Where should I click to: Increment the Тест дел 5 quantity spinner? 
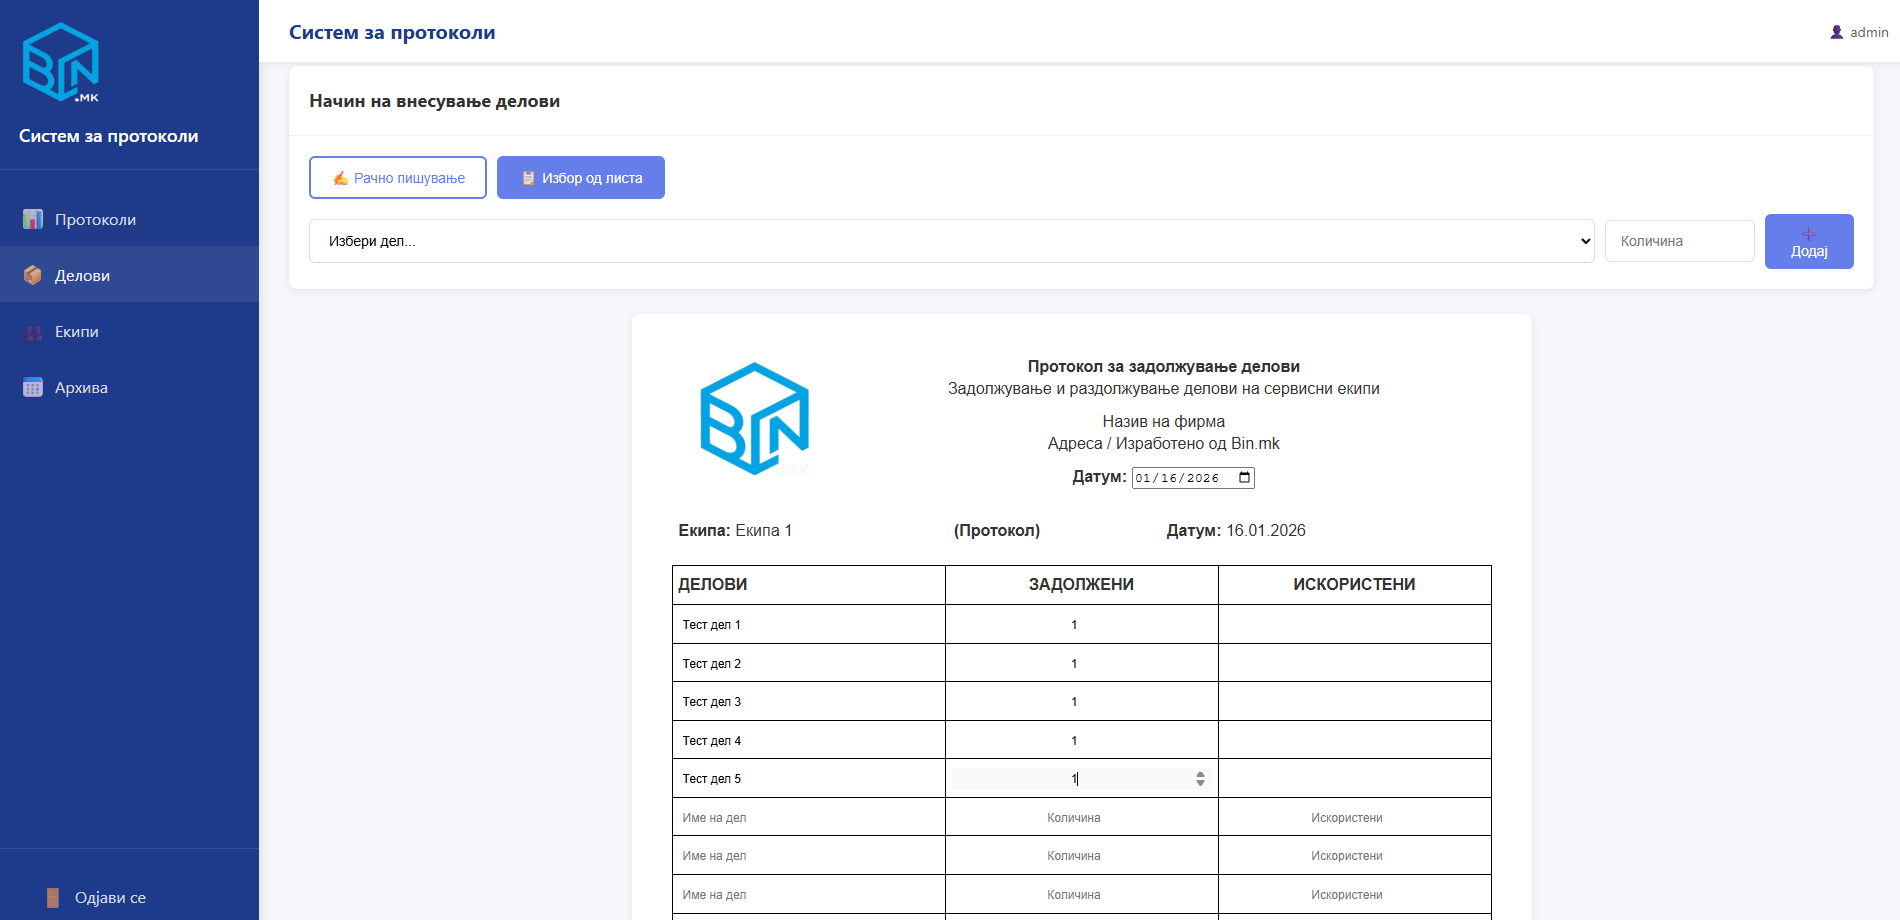(1200, 774)
